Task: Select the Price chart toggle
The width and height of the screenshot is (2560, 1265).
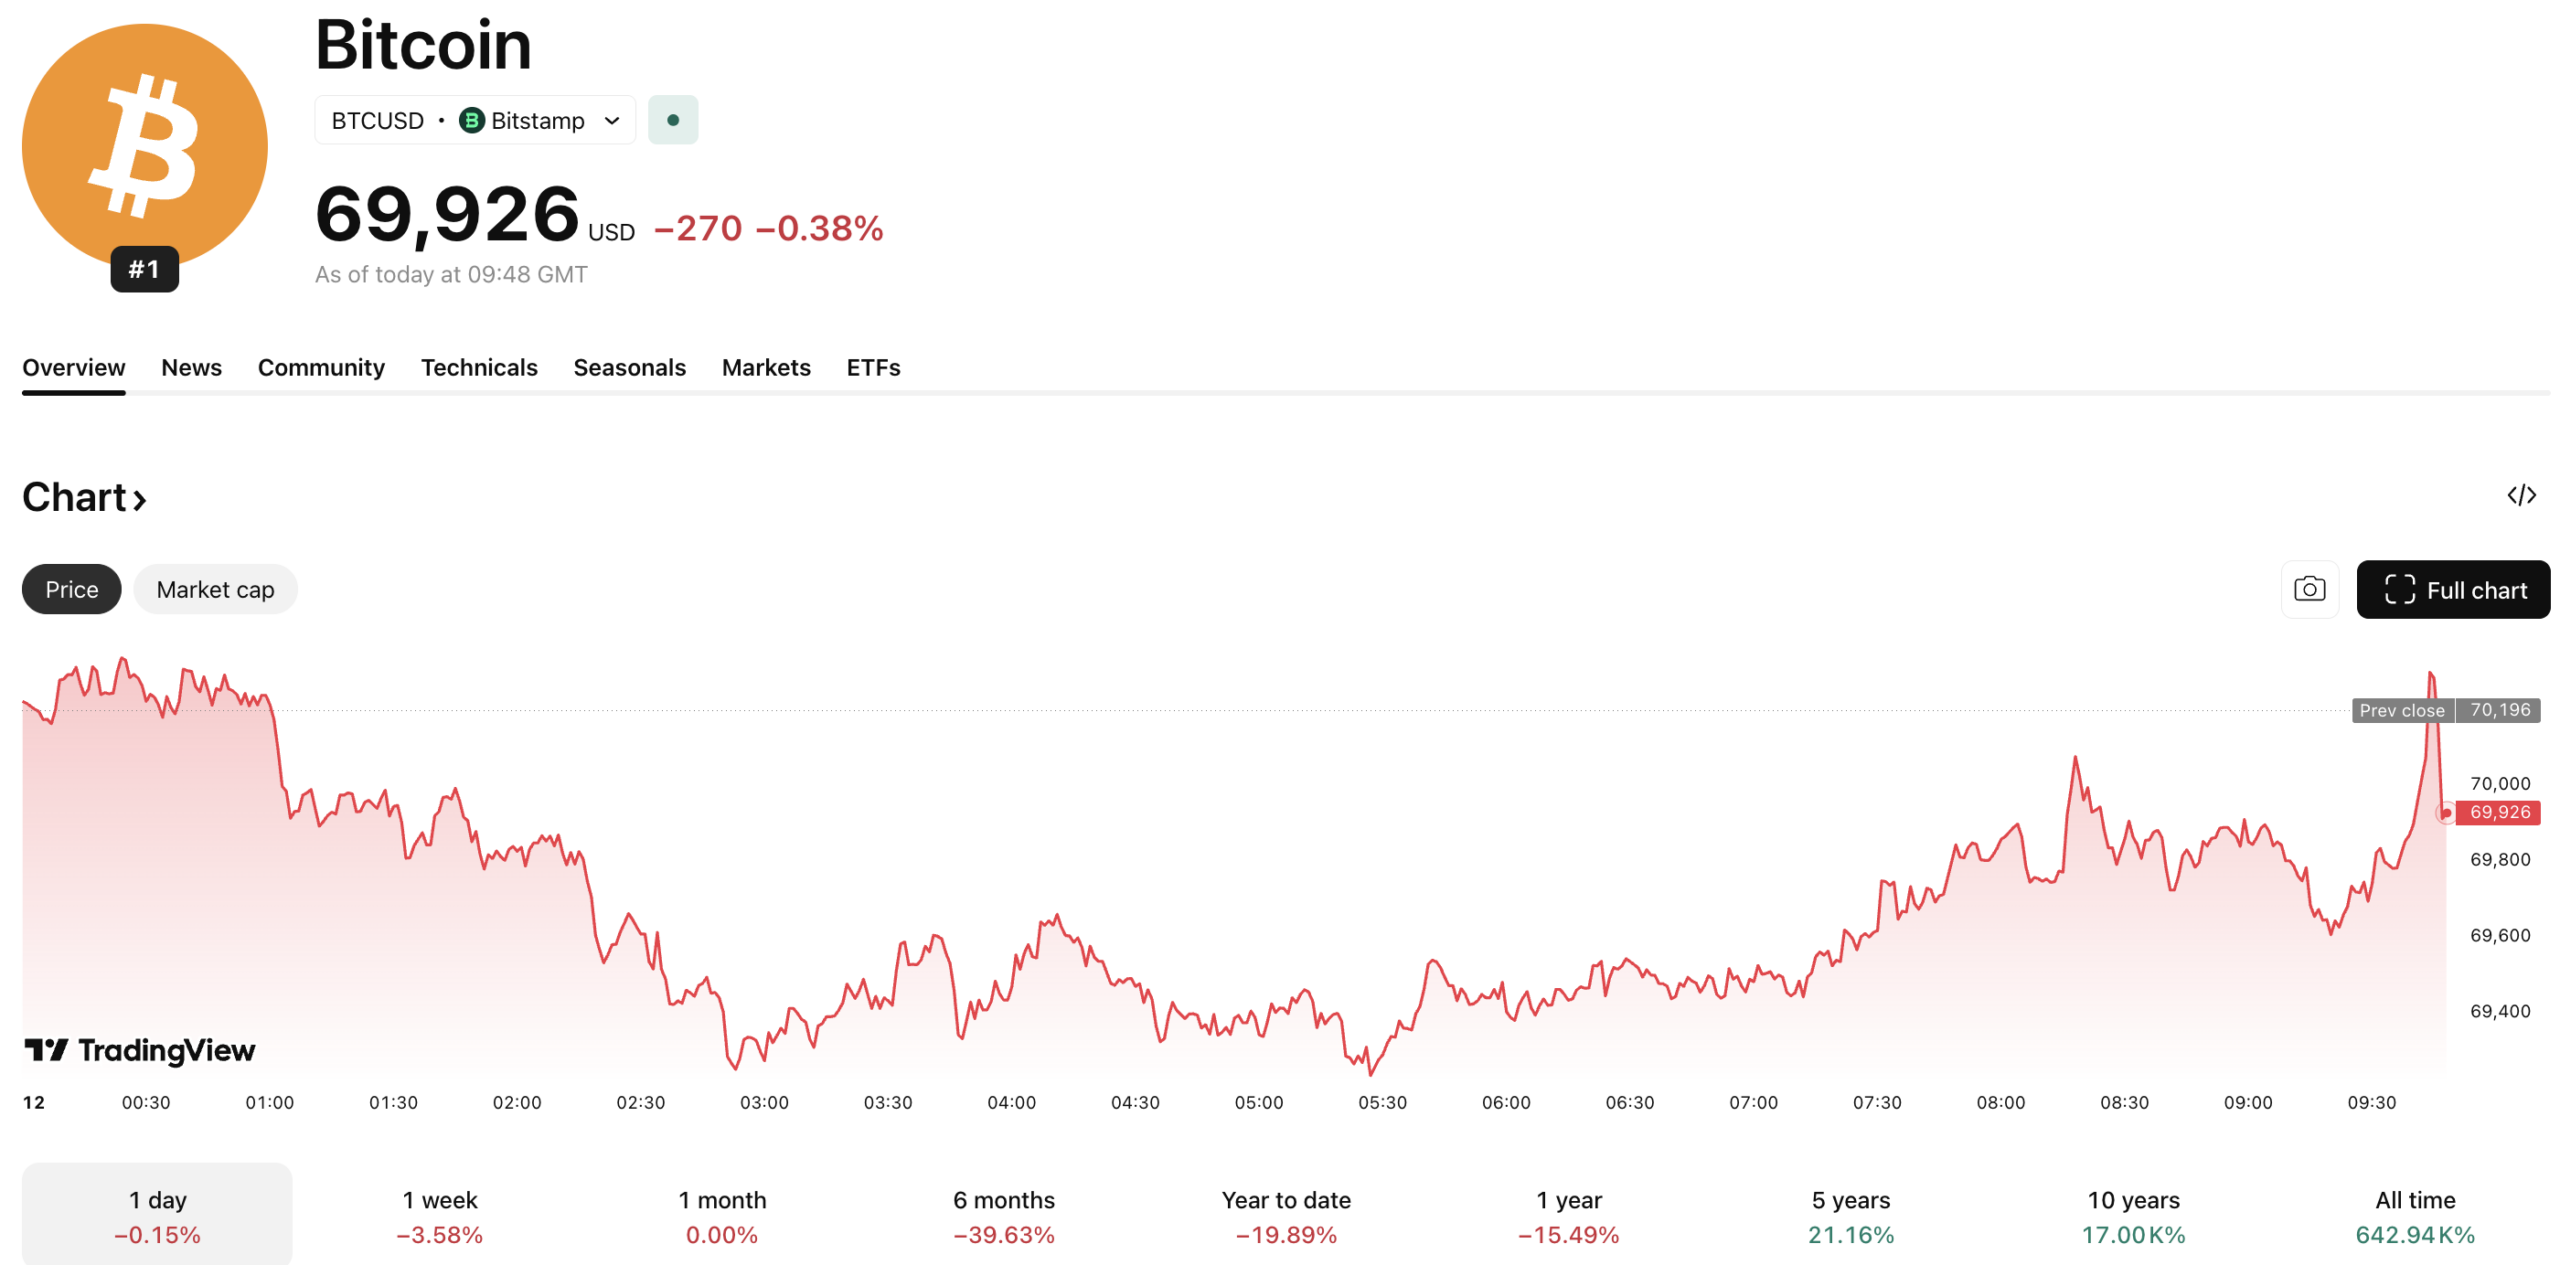Action: (72, 589)
